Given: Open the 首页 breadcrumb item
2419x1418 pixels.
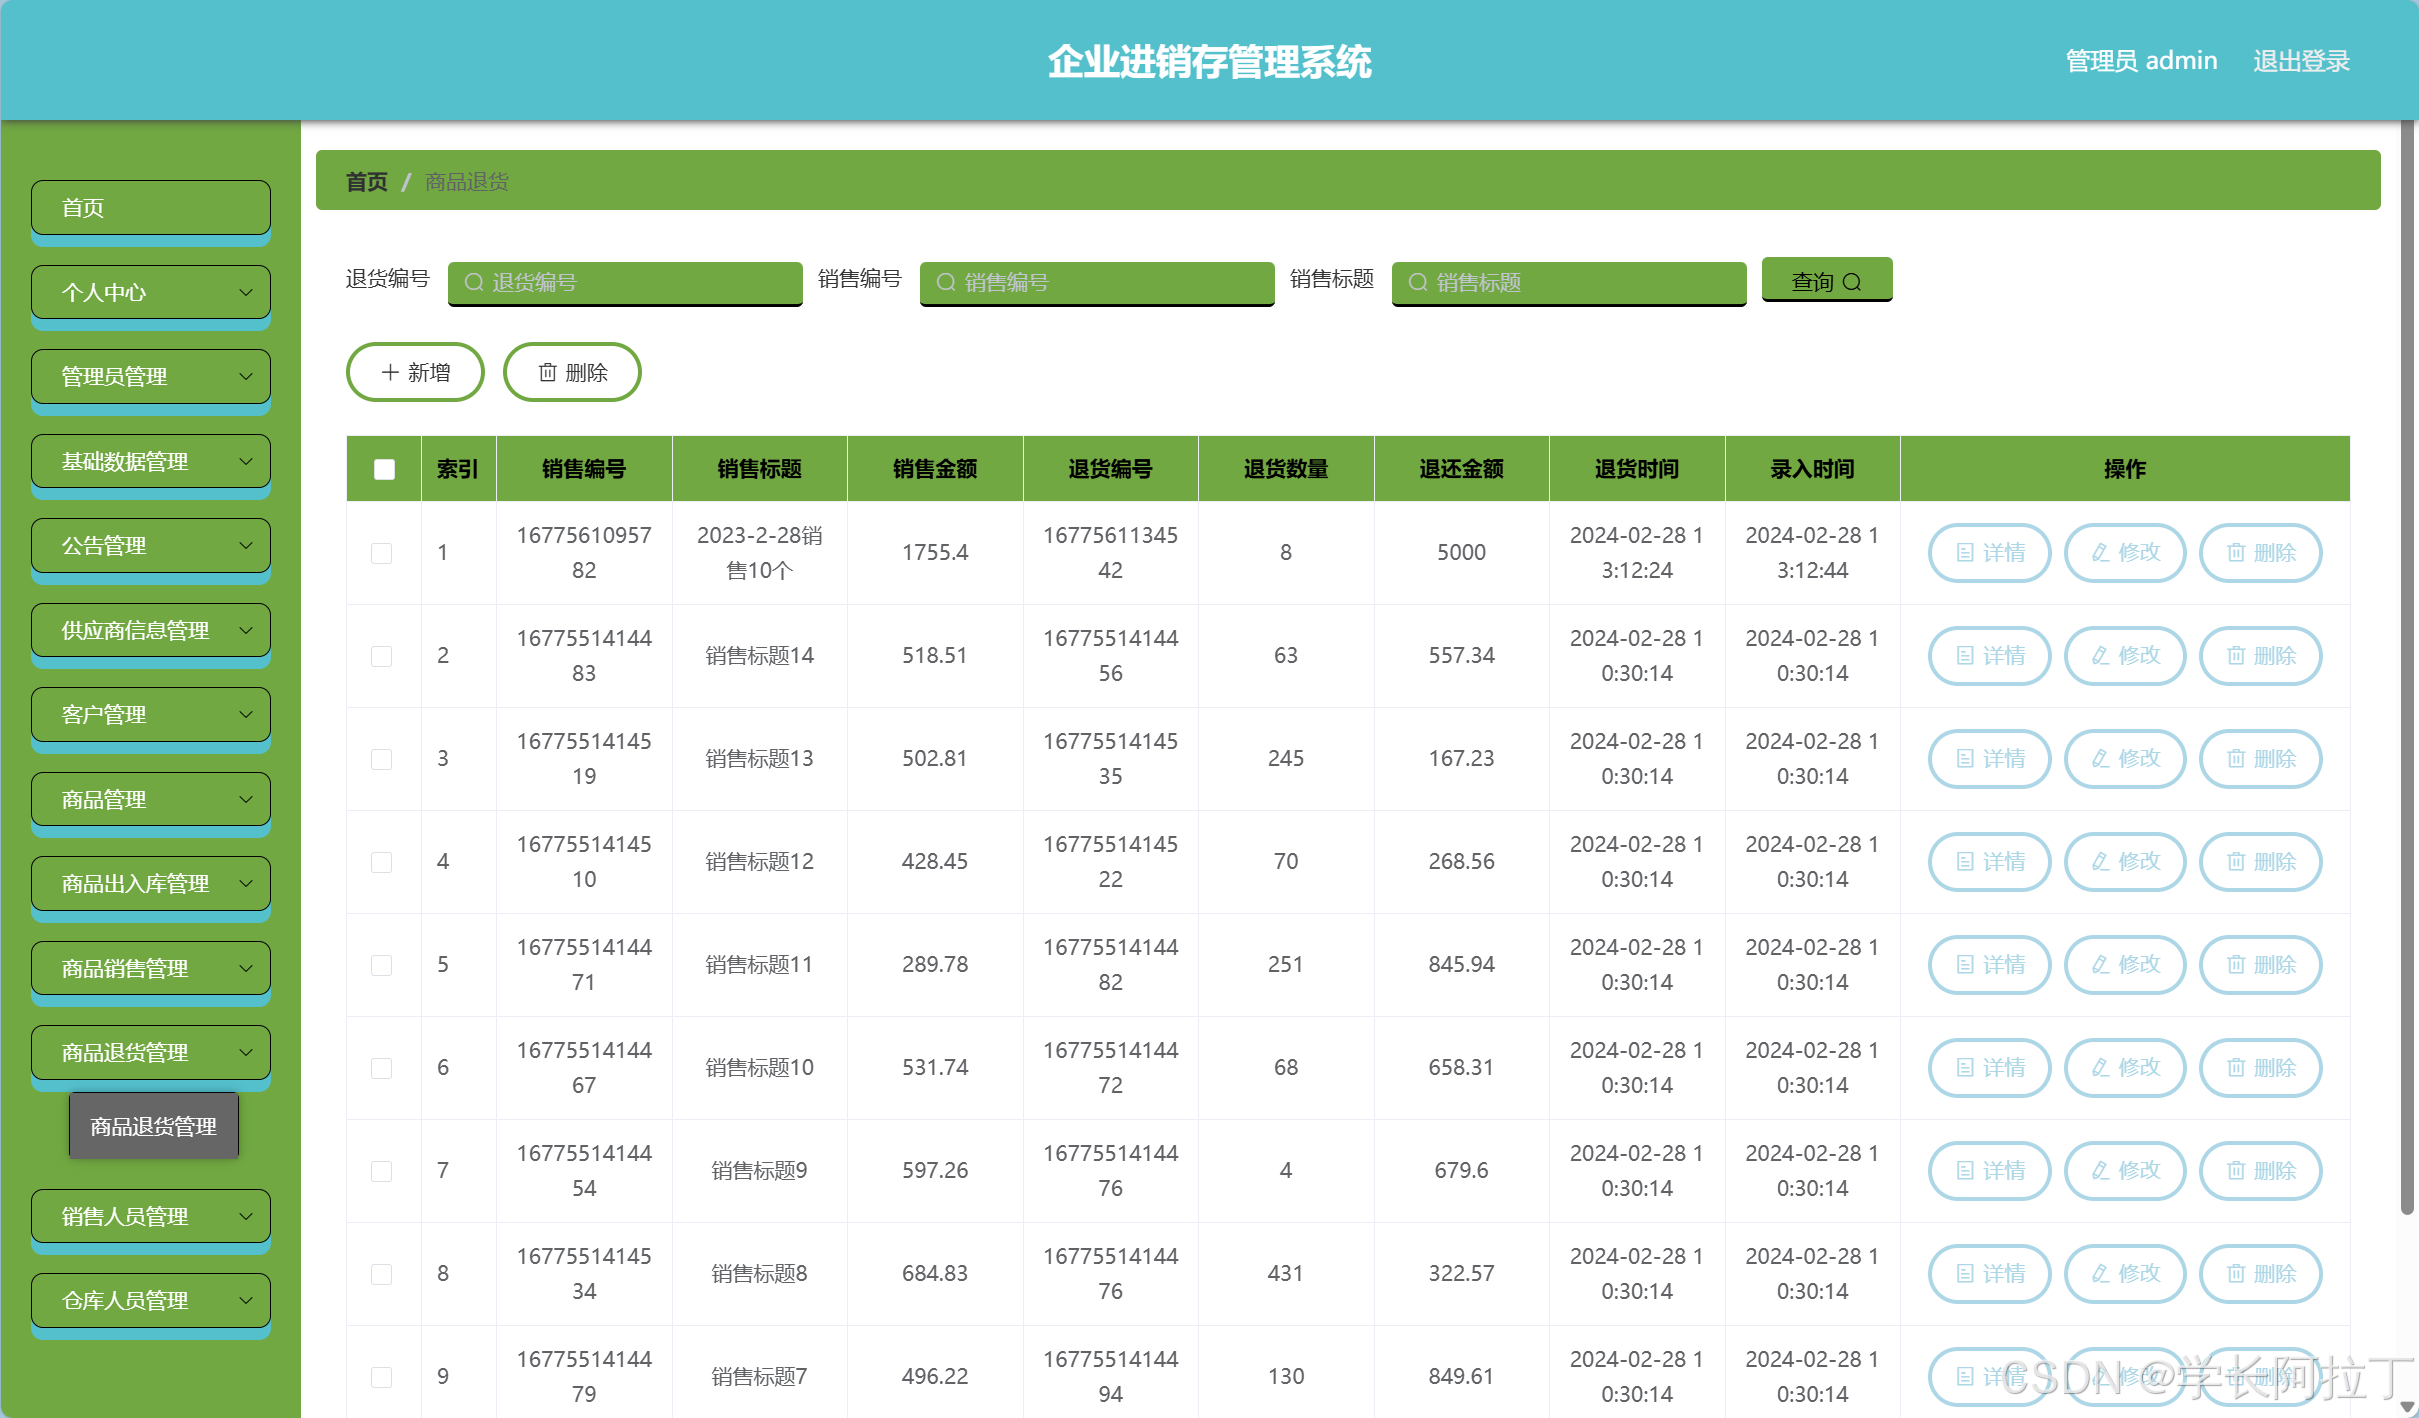Looking at the screenshot, I should pos(366,181).
